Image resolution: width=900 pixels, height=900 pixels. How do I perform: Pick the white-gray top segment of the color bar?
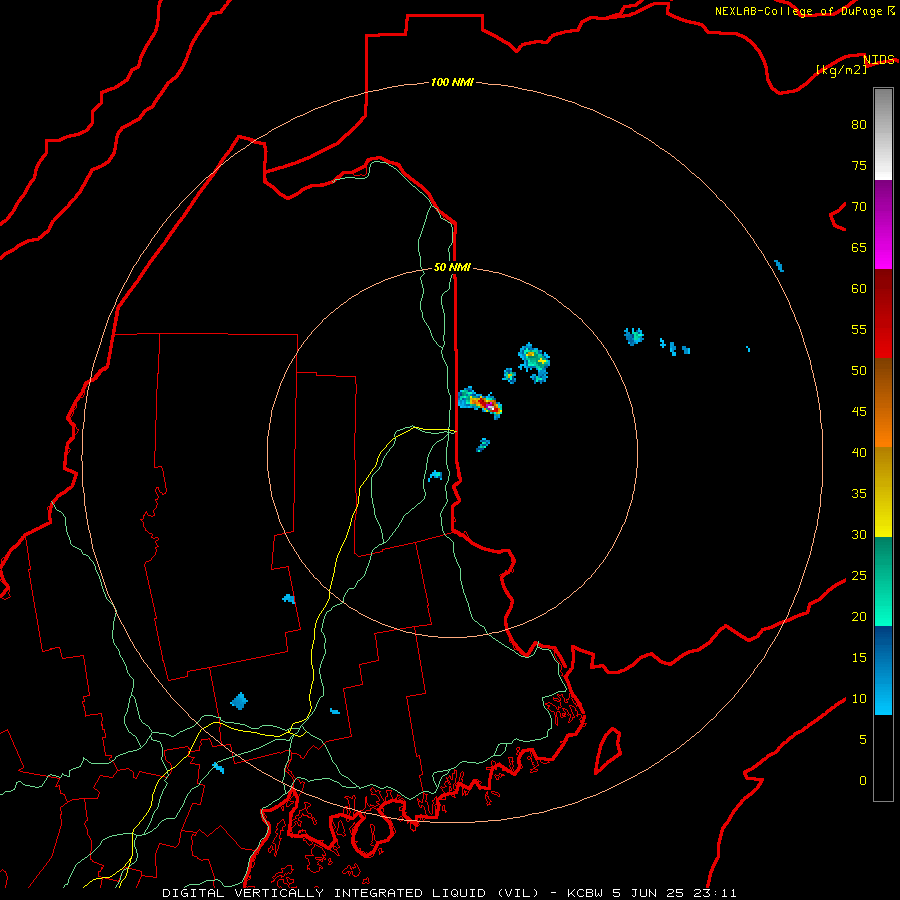click(883, 134)
